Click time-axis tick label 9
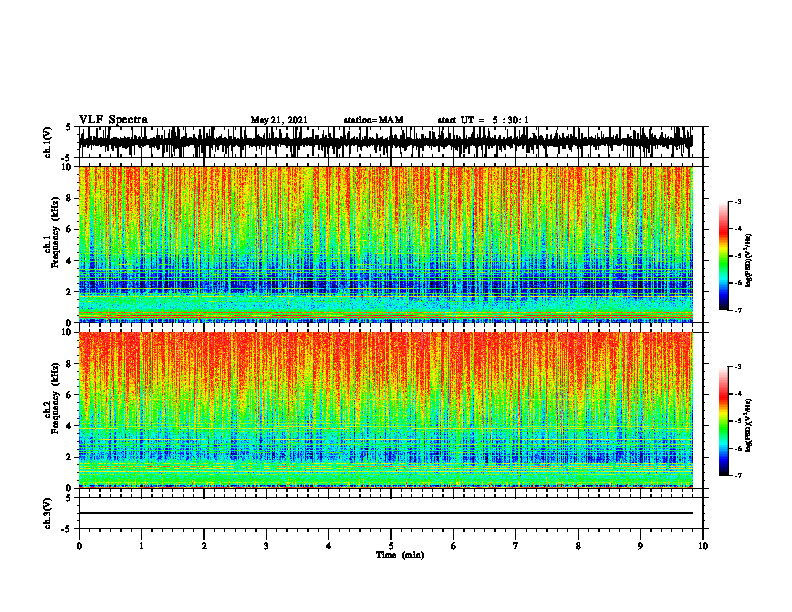 pos(640,546)
